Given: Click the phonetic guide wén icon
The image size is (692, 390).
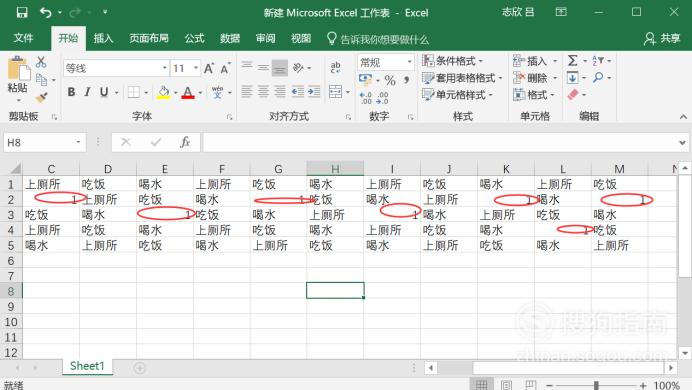Looking at the screenshot, I should 217,92.
